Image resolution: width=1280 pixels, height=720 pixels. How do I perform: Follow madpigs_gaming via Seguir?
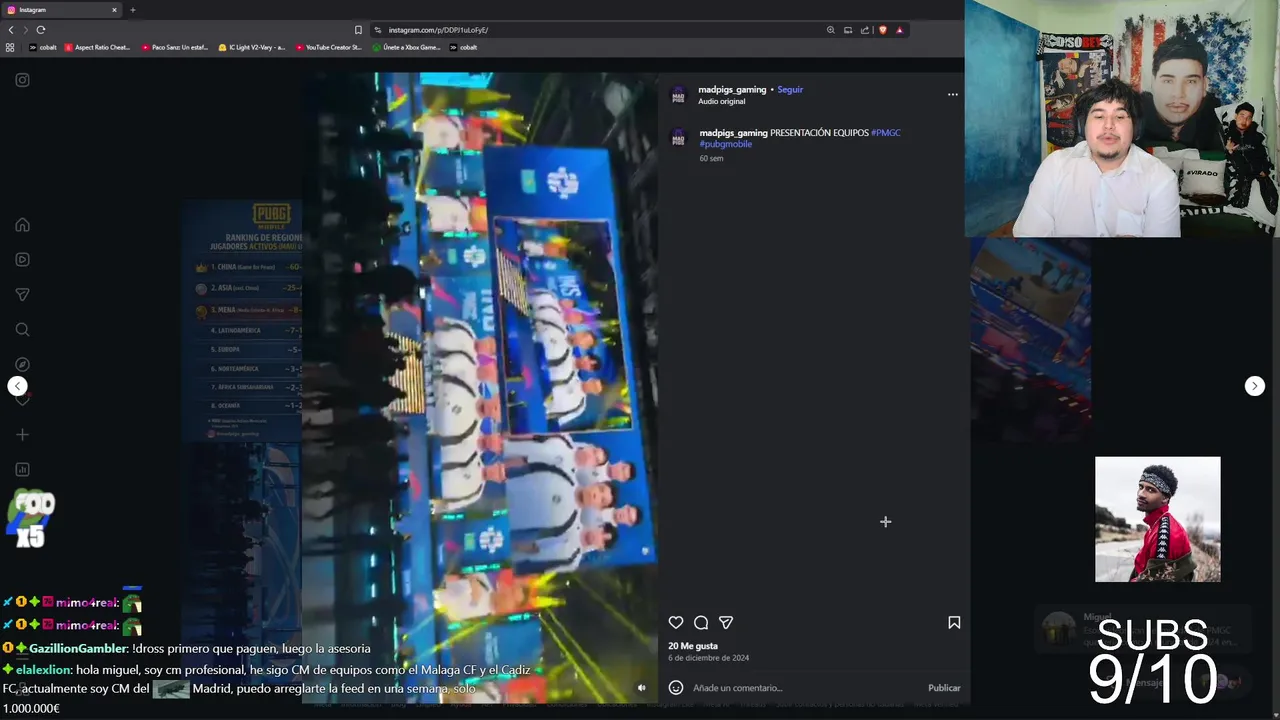(790, 90)
